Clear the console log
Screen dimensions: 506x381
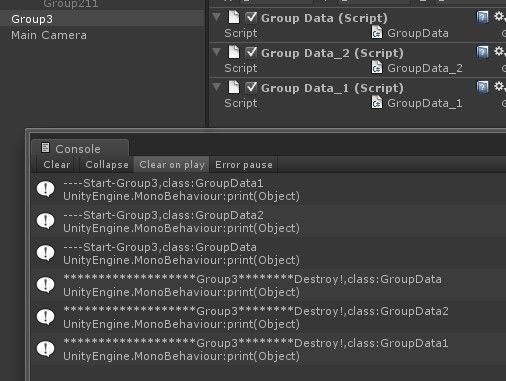pyautogui.click(x=56, y=165)
